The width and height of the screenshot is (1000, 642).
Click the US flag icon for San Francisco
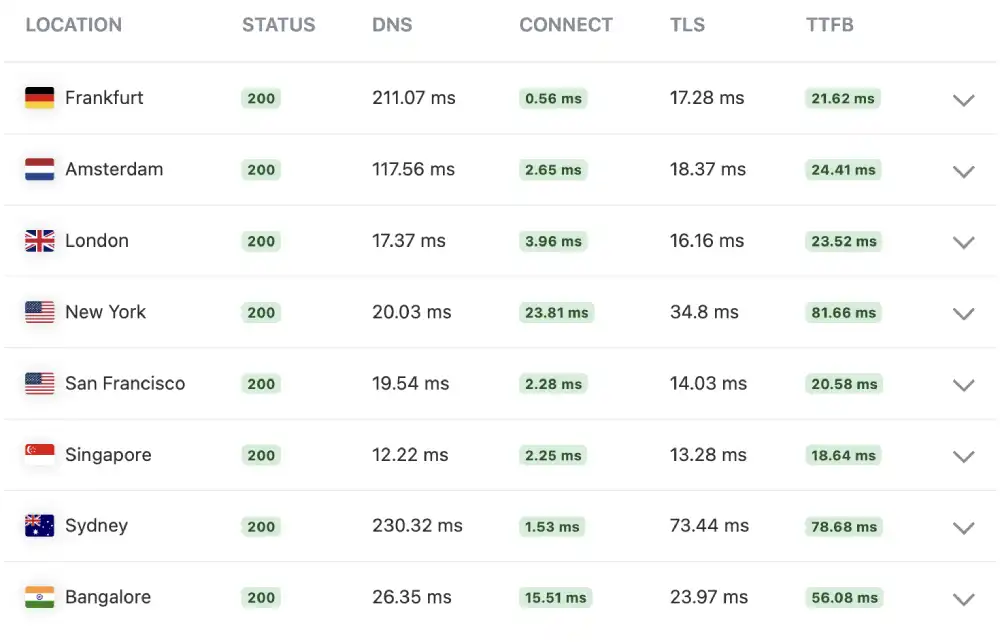tap(39, 384)
